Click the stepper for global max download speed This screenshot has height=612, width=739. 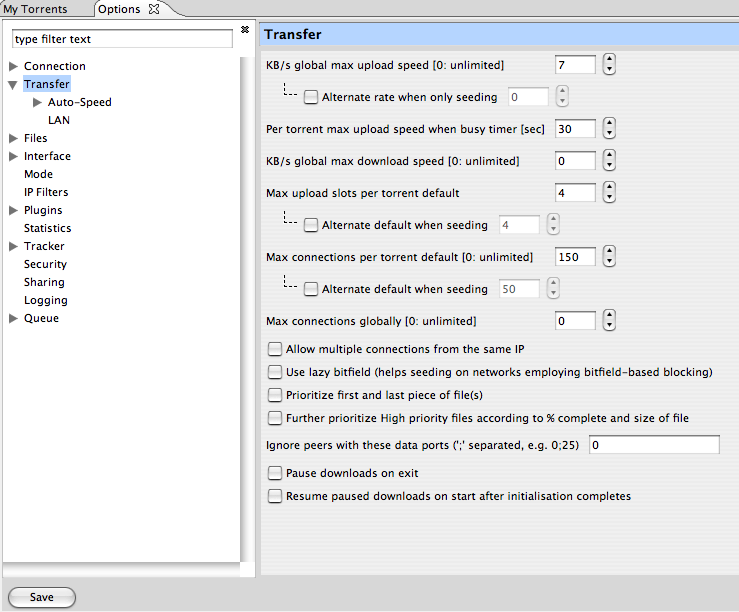[609, 161]
